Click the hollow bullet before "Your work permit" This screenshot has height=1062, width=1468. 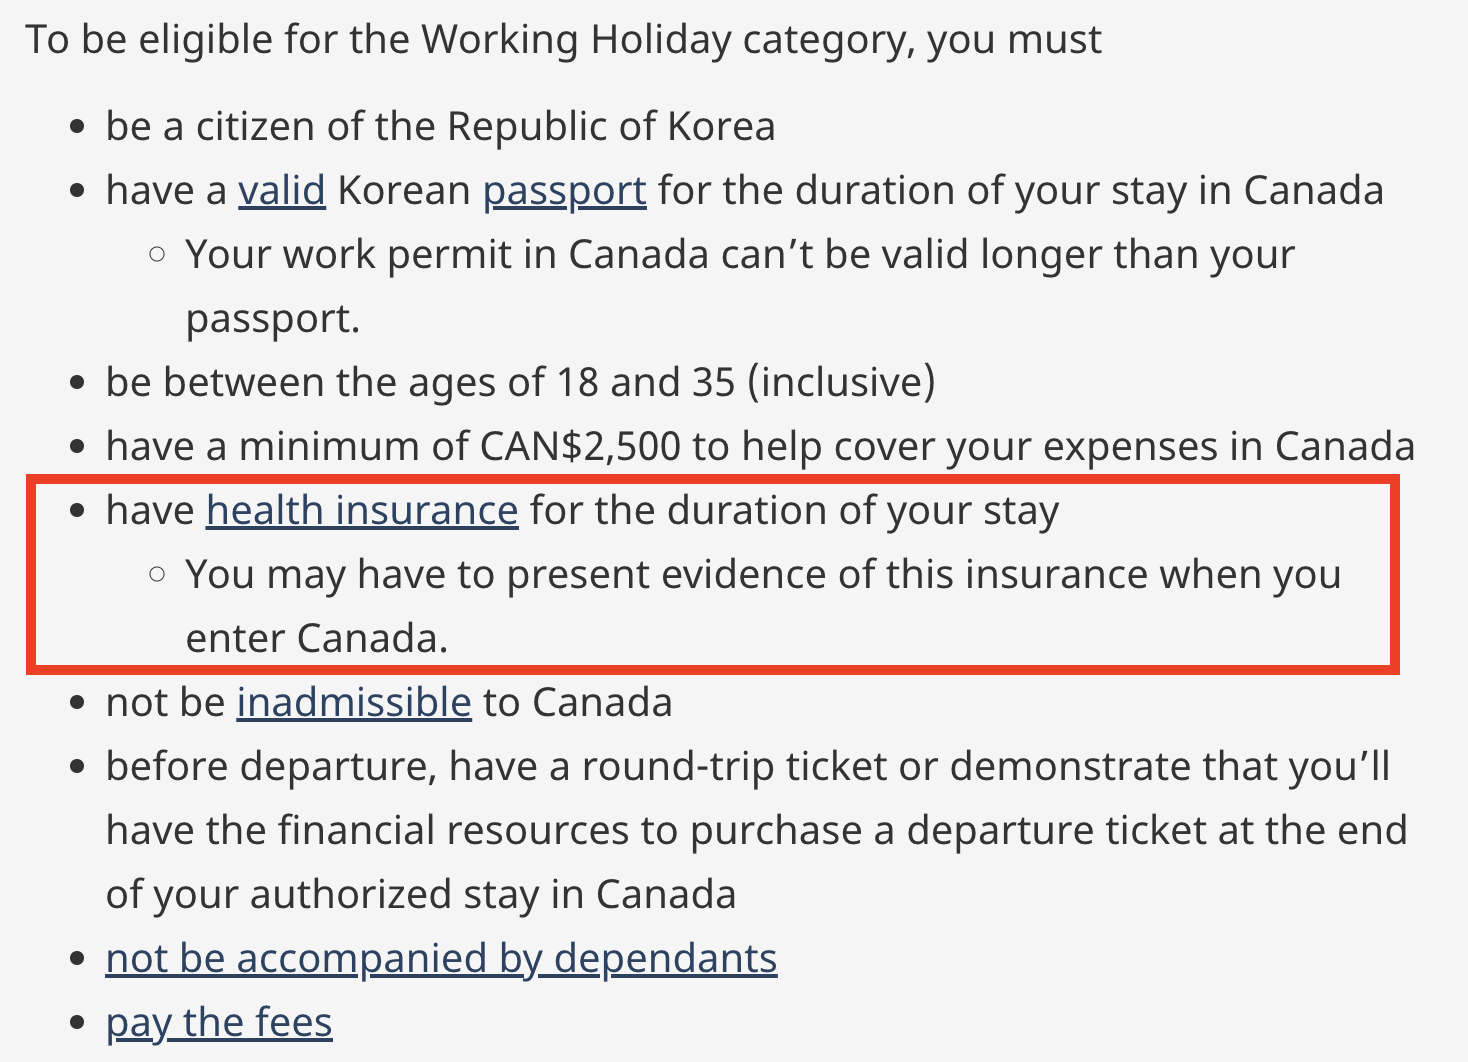coord(157,255)
